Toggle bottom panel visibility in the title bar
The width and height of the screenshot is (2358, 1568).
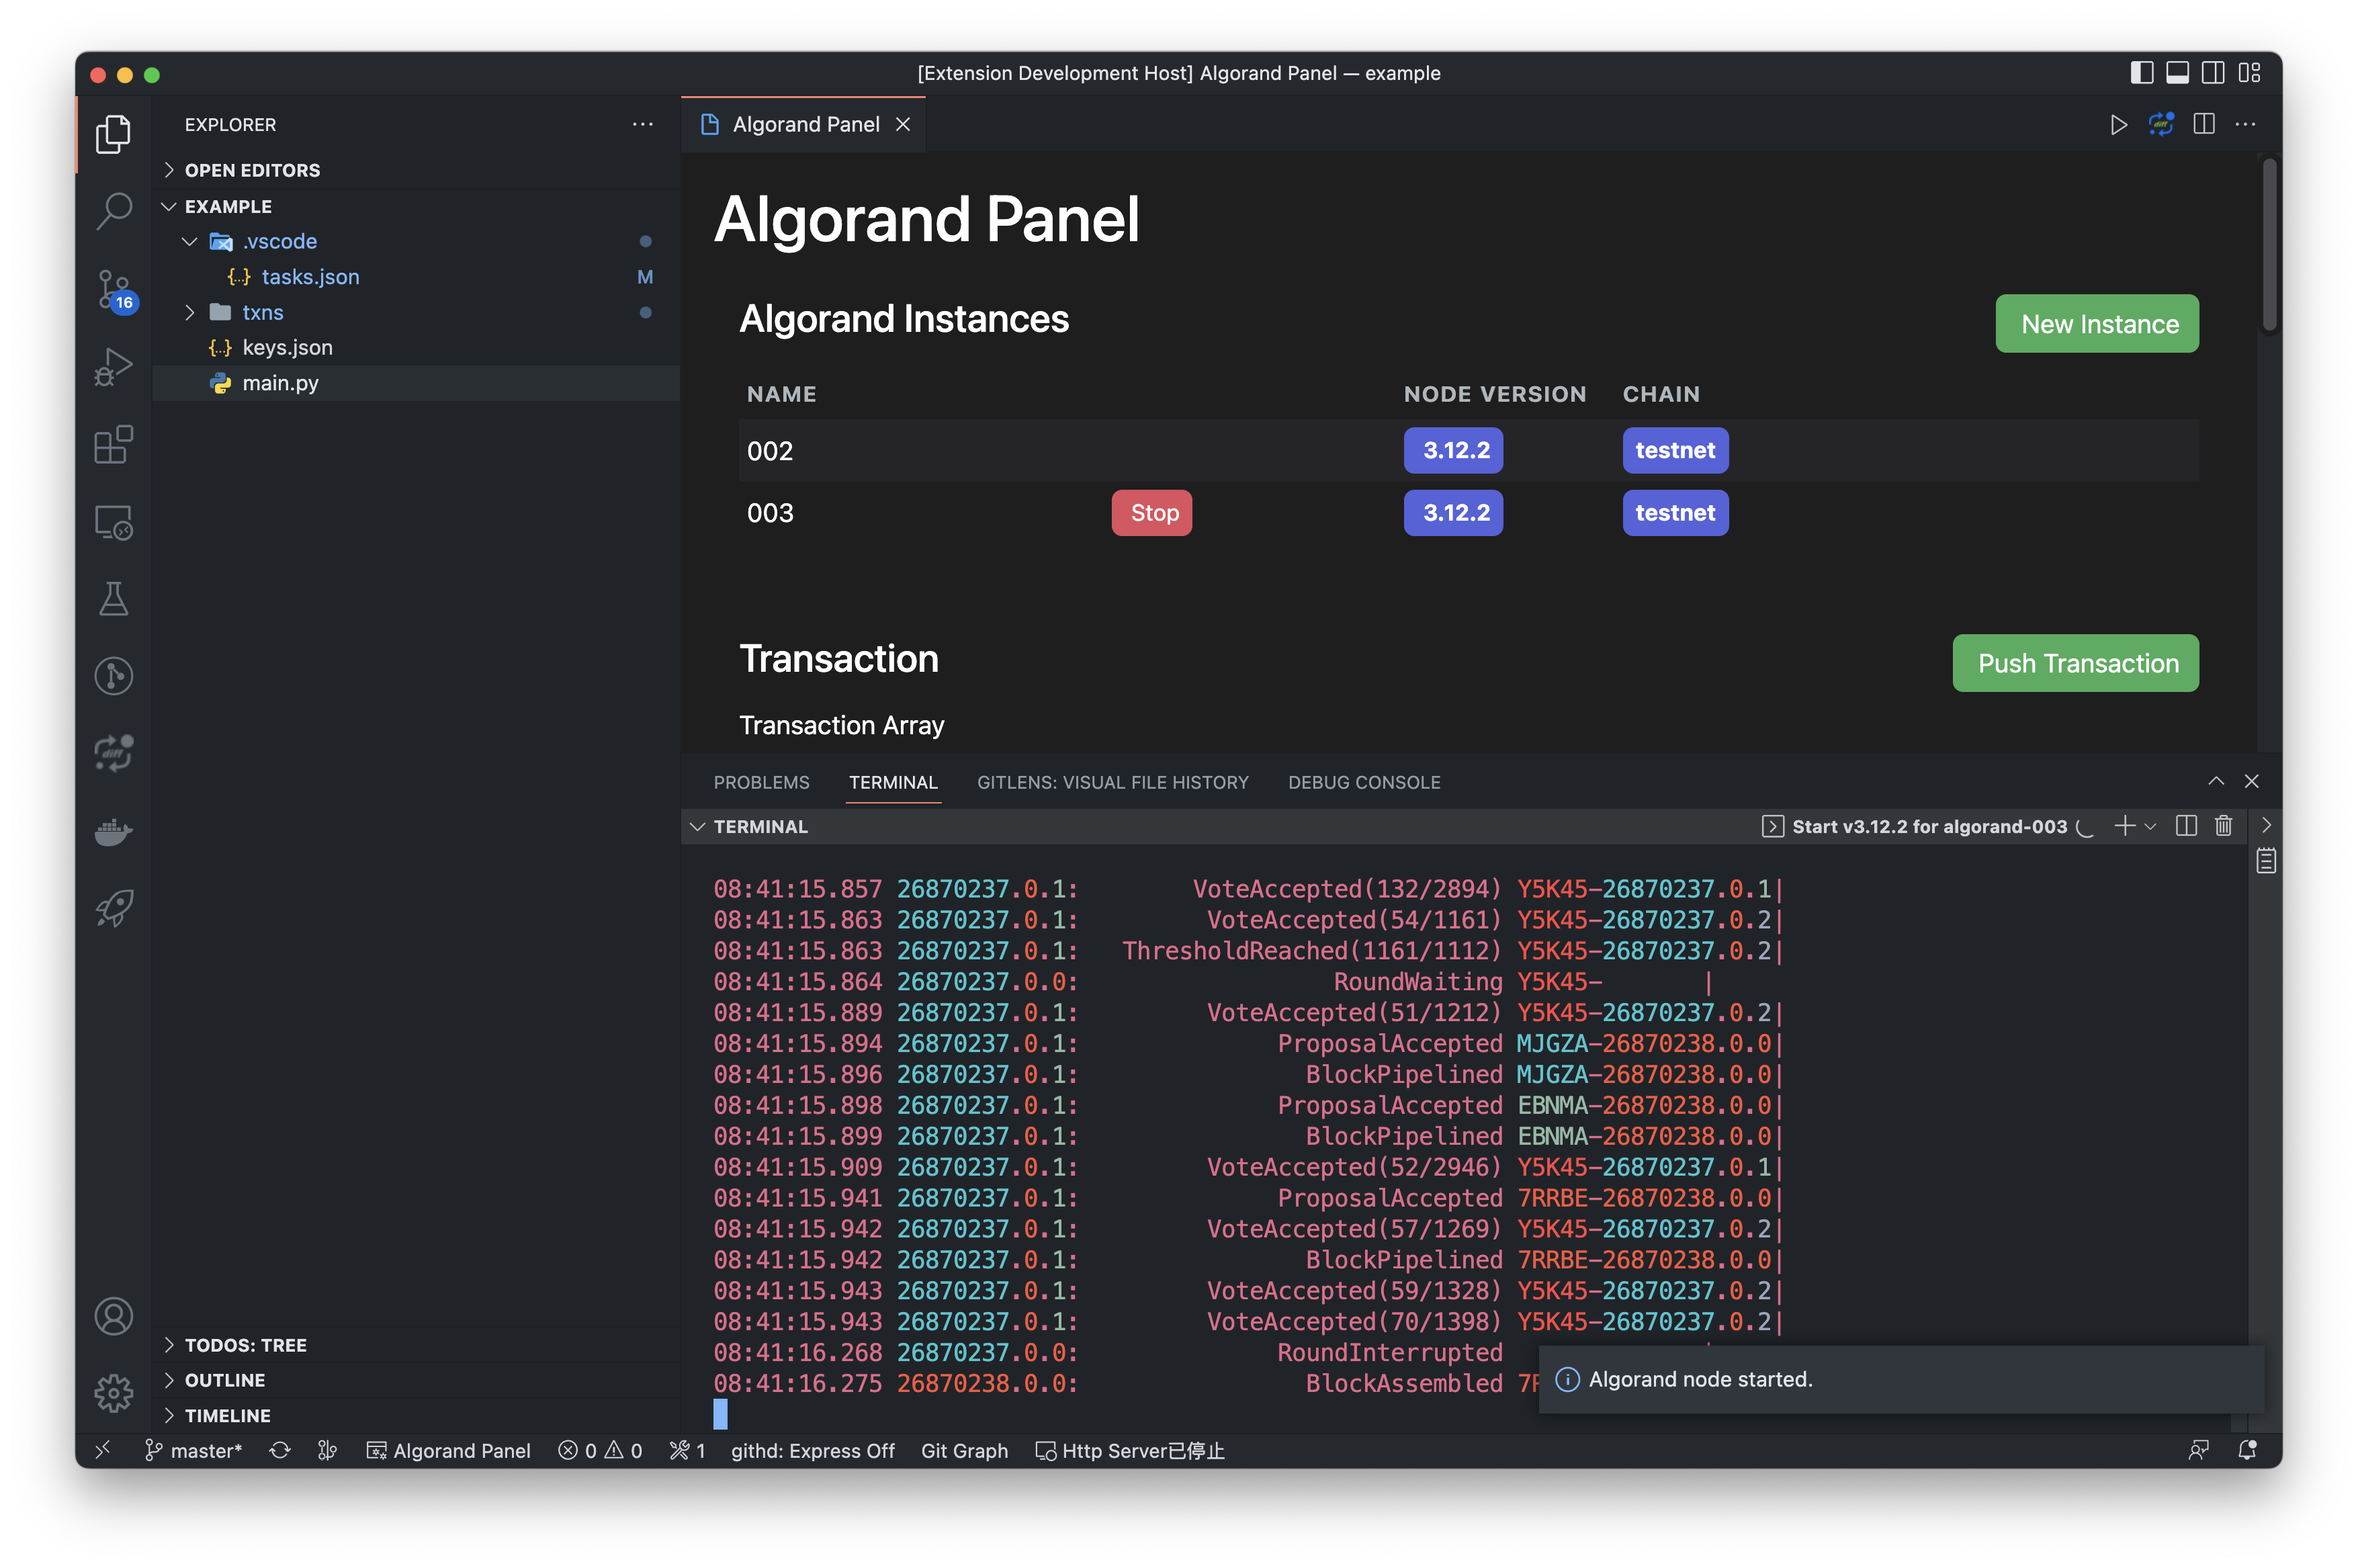pos(2177,73)
